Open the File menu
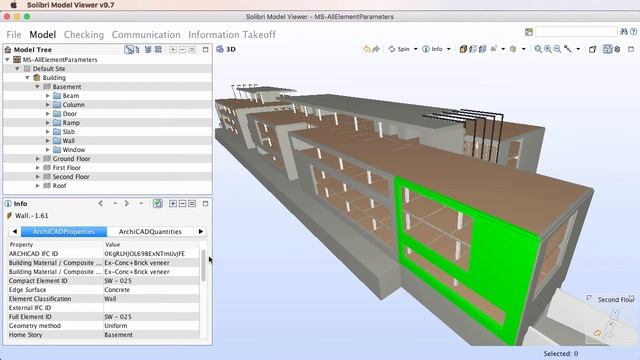Screen dimensions: 640x360 pos(14,35)
